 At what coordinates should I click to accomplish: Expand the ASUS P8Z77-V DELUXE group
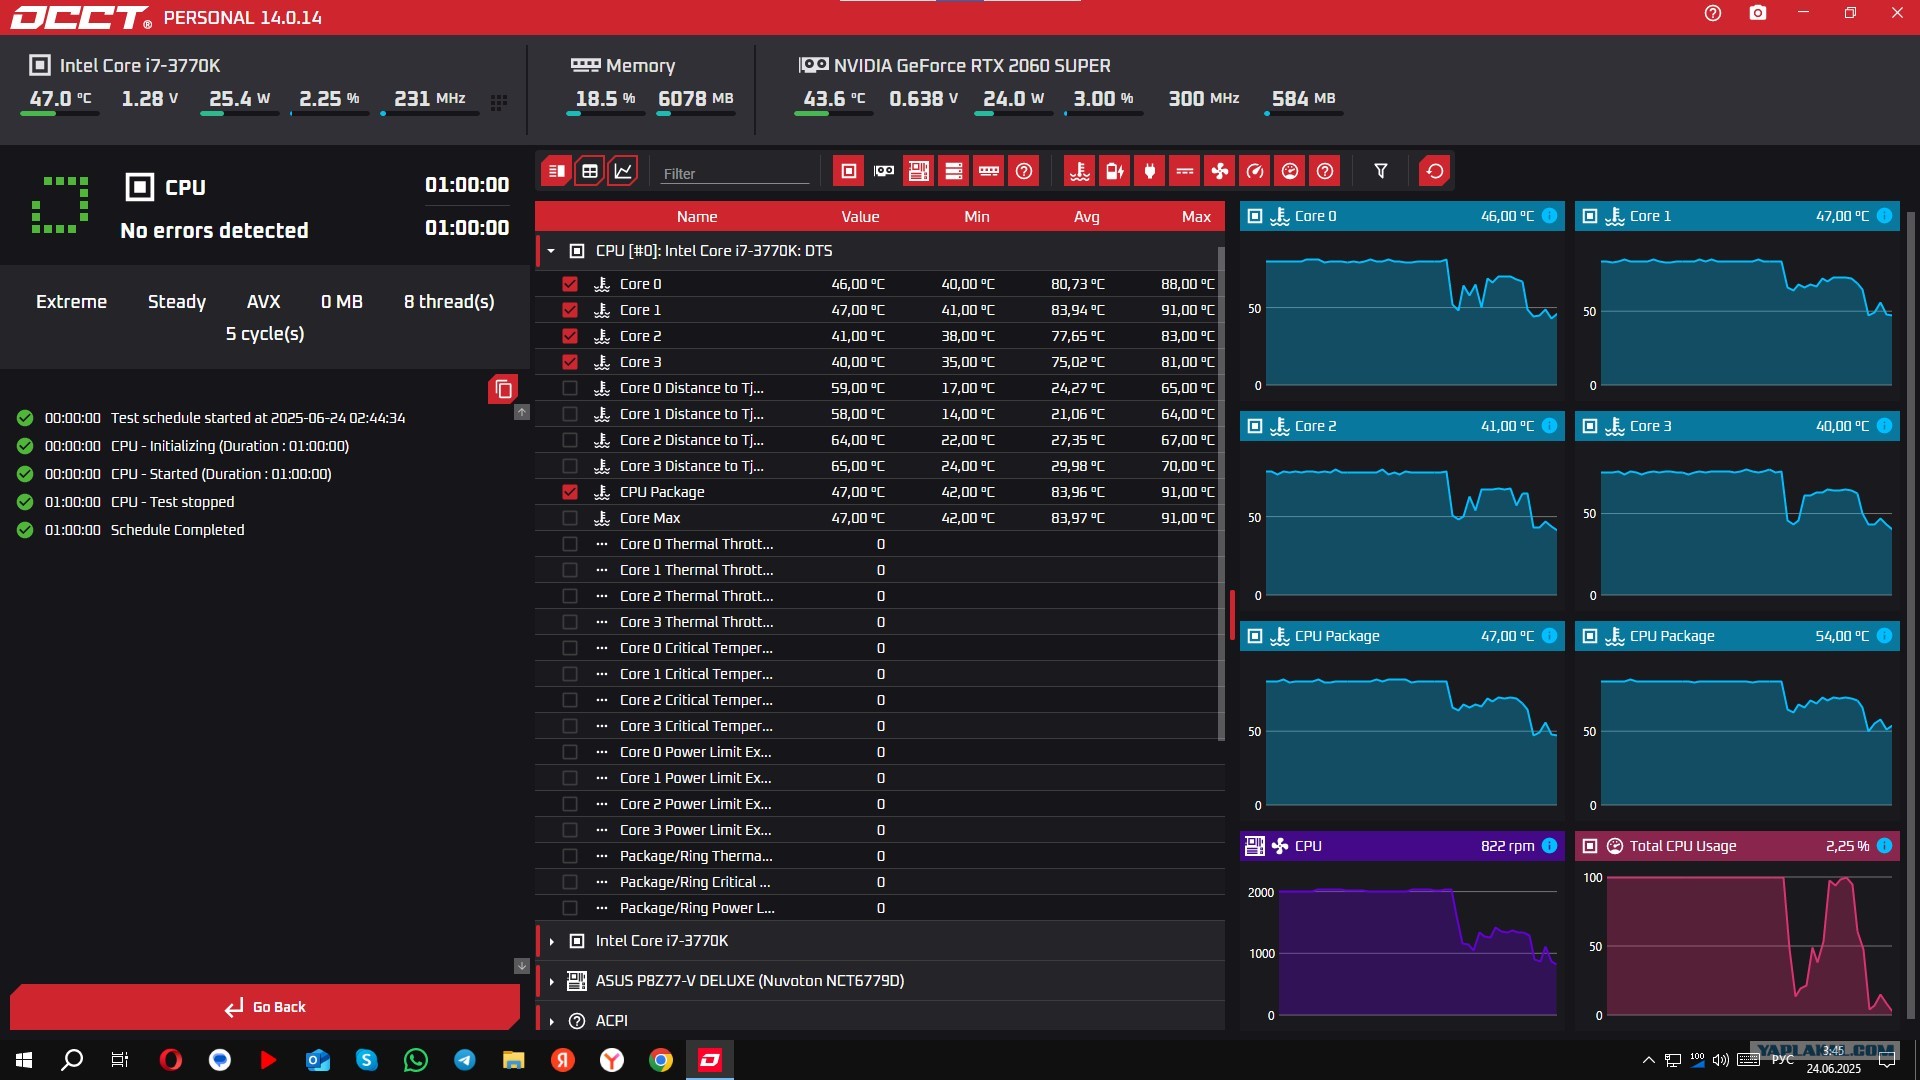(551, 981)
